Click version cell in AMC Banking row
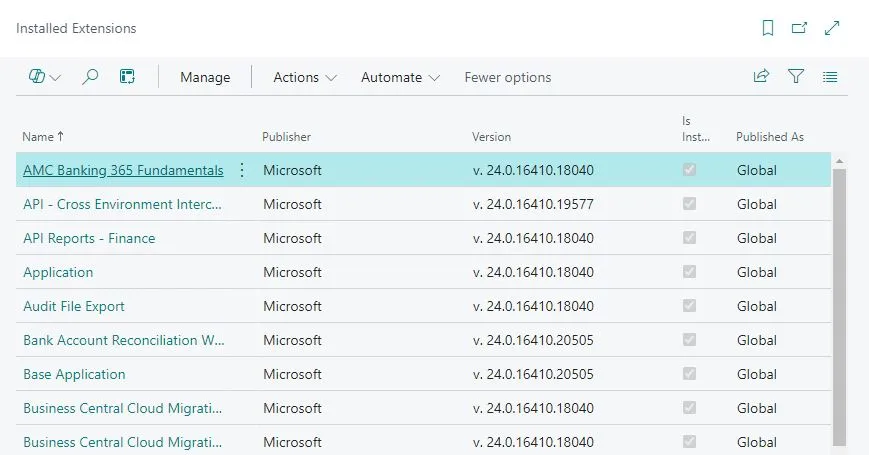 coord(533,170)
